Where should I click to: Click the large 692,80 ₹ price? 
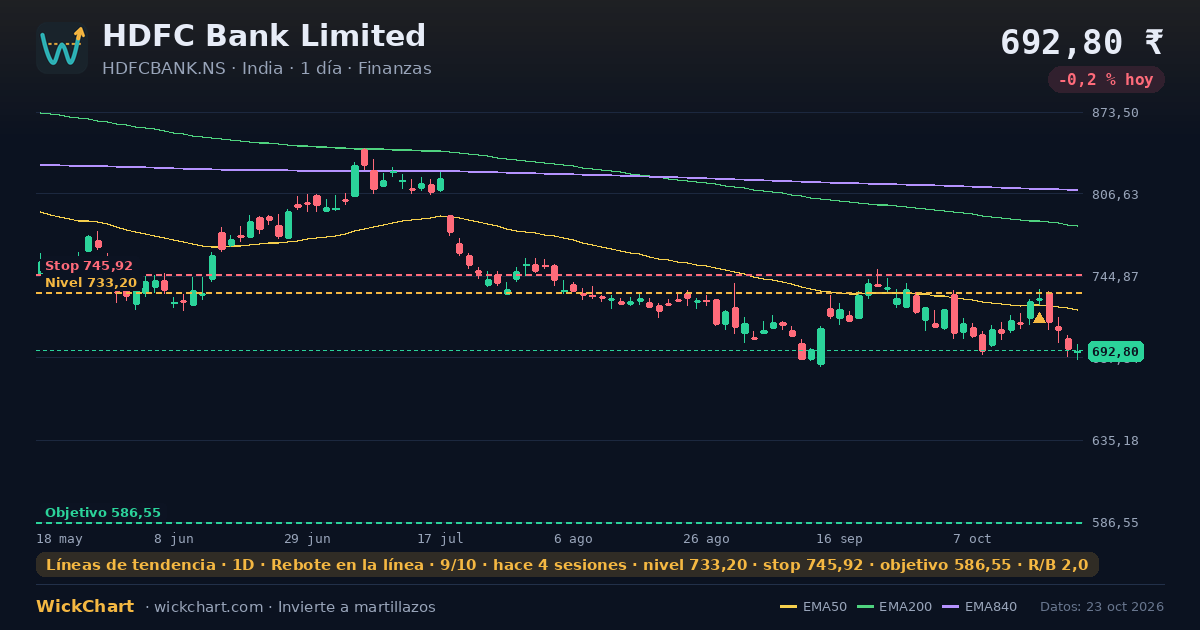pos(1082,43)
